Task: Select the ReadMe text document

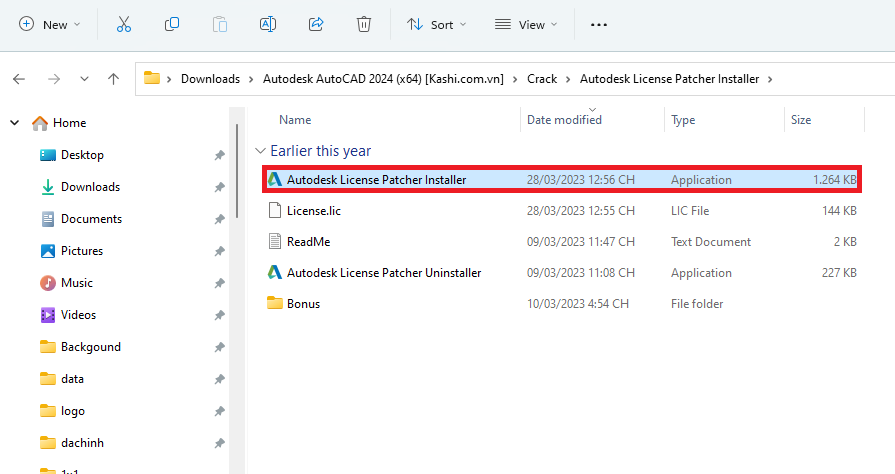Action: tap(562, 242)
